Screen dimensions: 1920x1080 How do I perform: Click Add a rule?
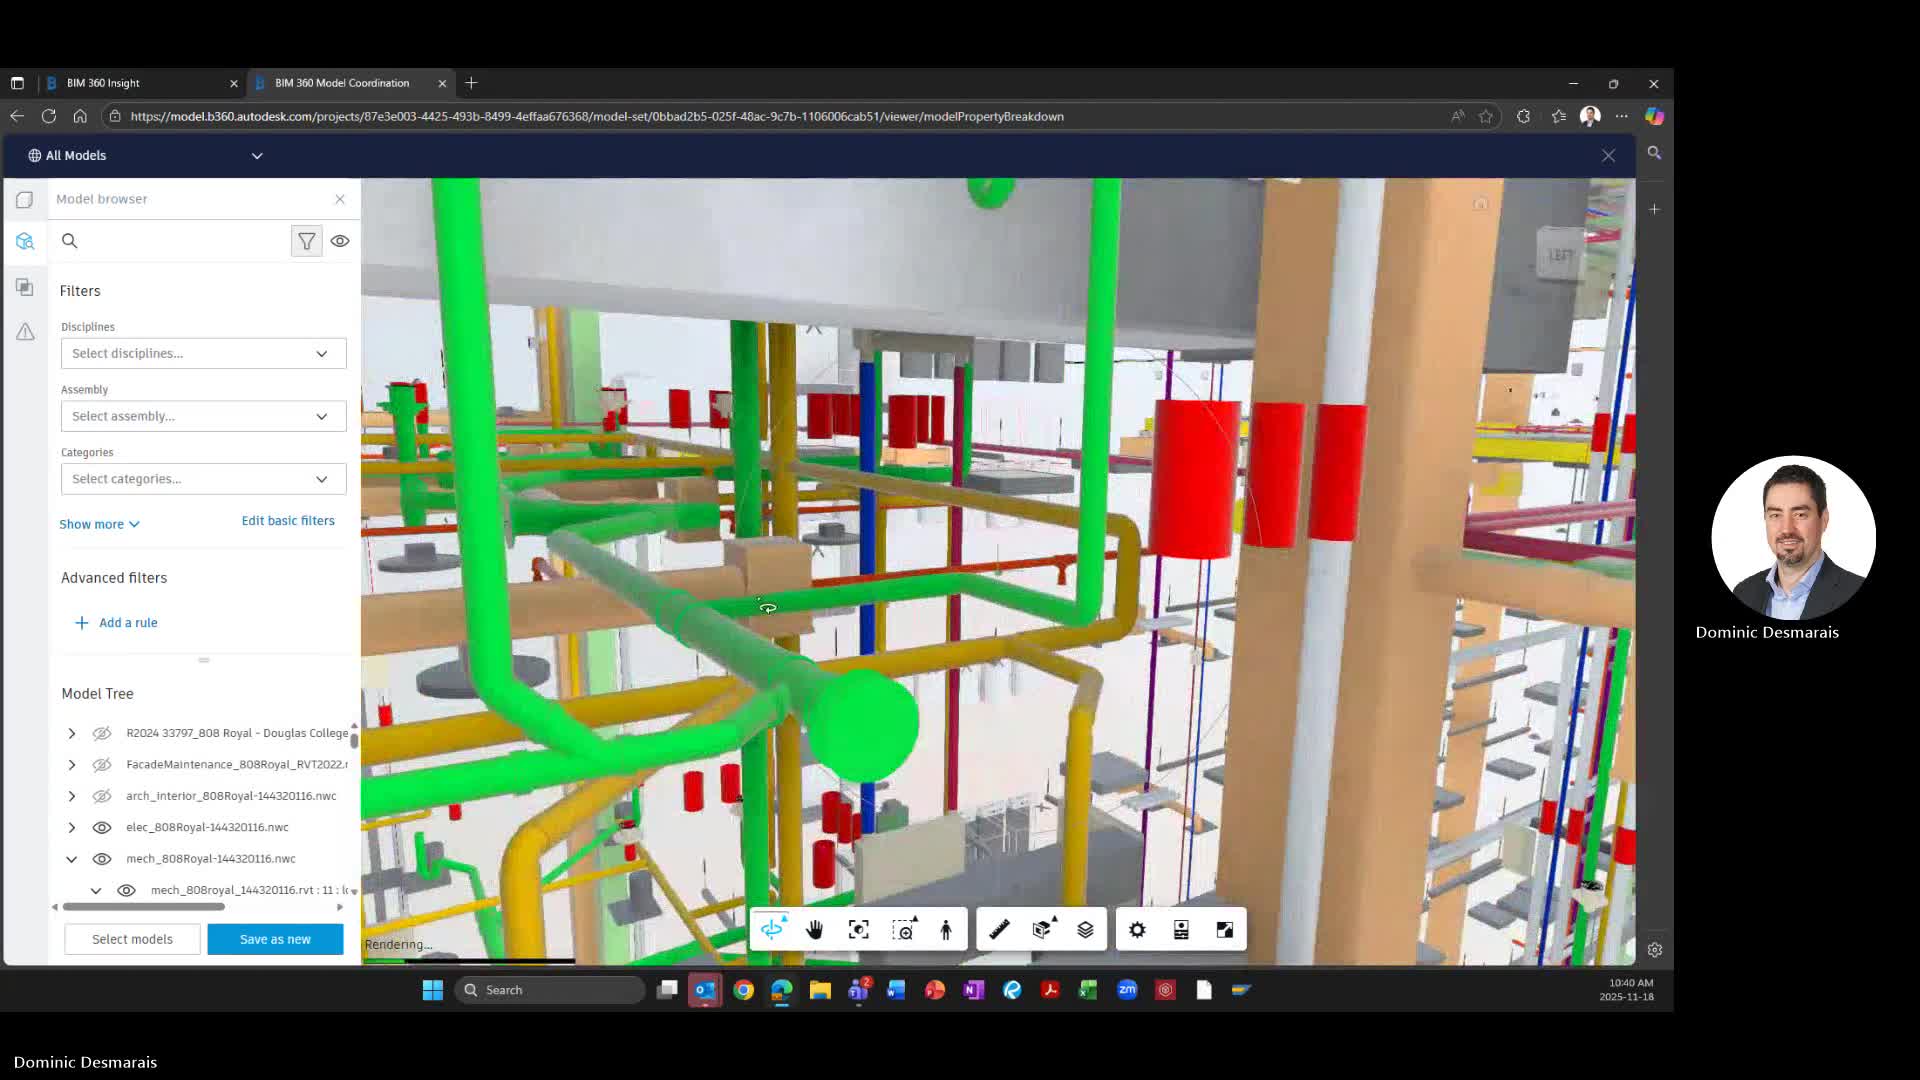[x=117, y=623]
